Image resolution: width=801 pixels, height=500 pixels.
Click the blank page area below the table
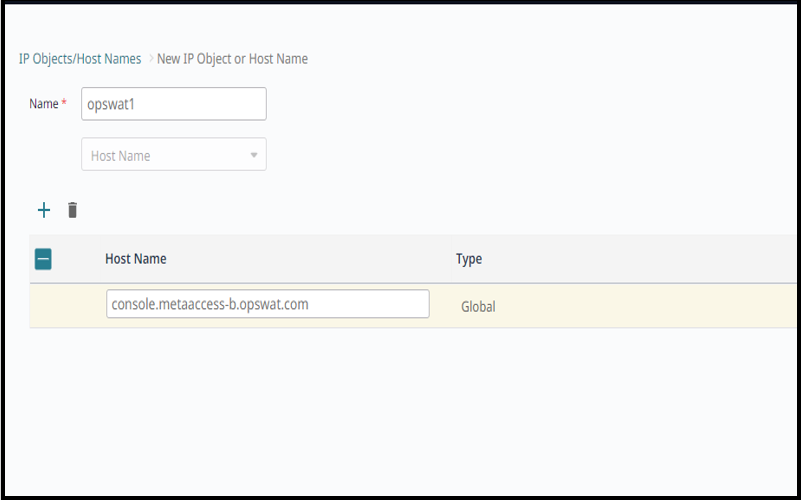coord(400,409)
